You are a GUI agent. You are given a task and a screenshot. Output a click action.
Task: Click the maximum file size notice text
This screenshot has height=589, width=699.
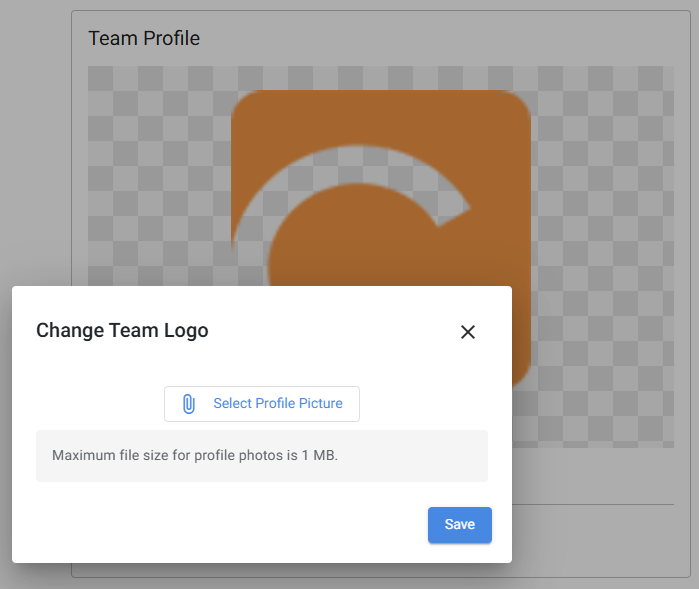[195, 455]
